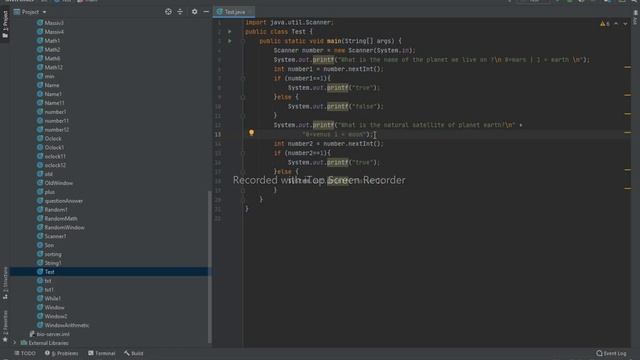Click the Project panel vertical scrollbar

(x=210, y=267)
